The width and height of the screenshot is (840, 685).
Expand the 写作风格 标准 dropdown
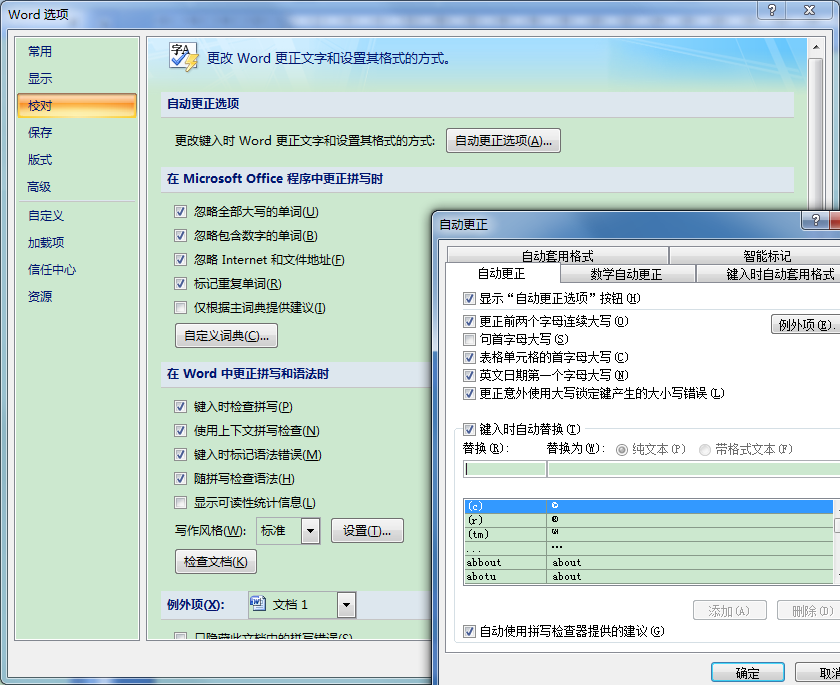[x=310, y=531]
